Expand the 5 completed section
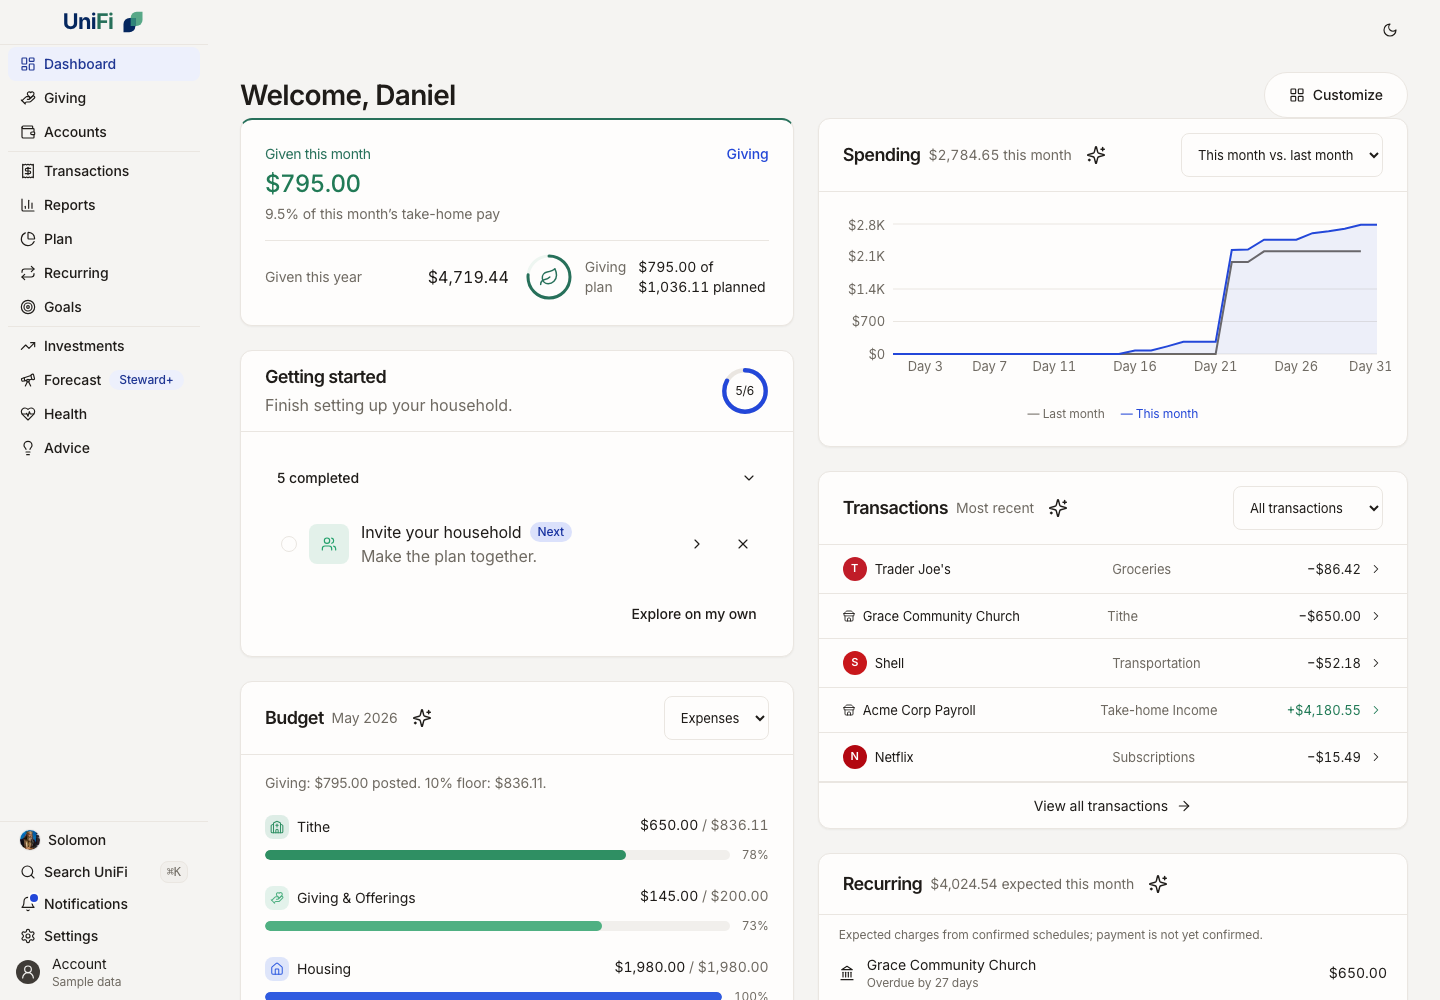This screenshot has height=1000, width=1440. (517, 478)
